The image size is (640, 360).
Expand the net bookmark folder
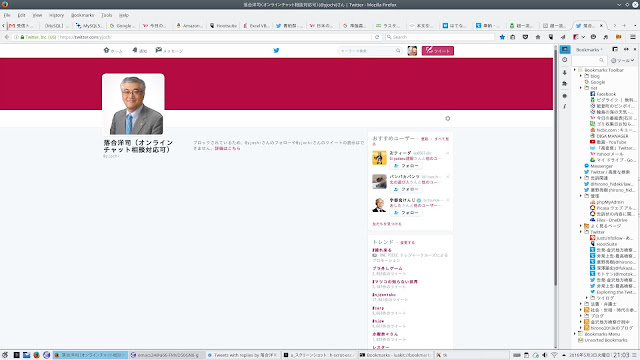click(581, 88)
